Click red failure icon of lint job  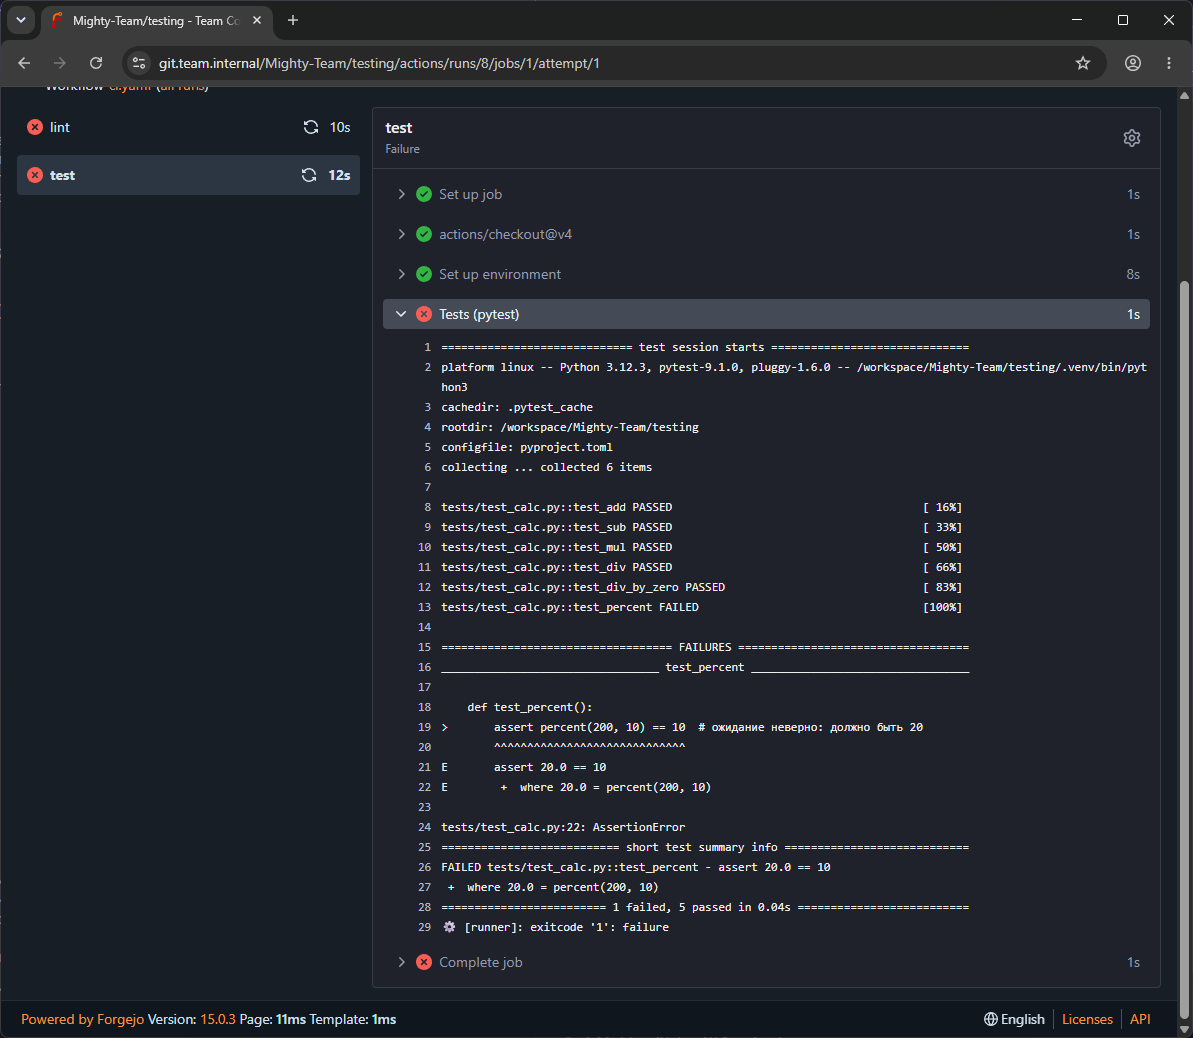35,127
